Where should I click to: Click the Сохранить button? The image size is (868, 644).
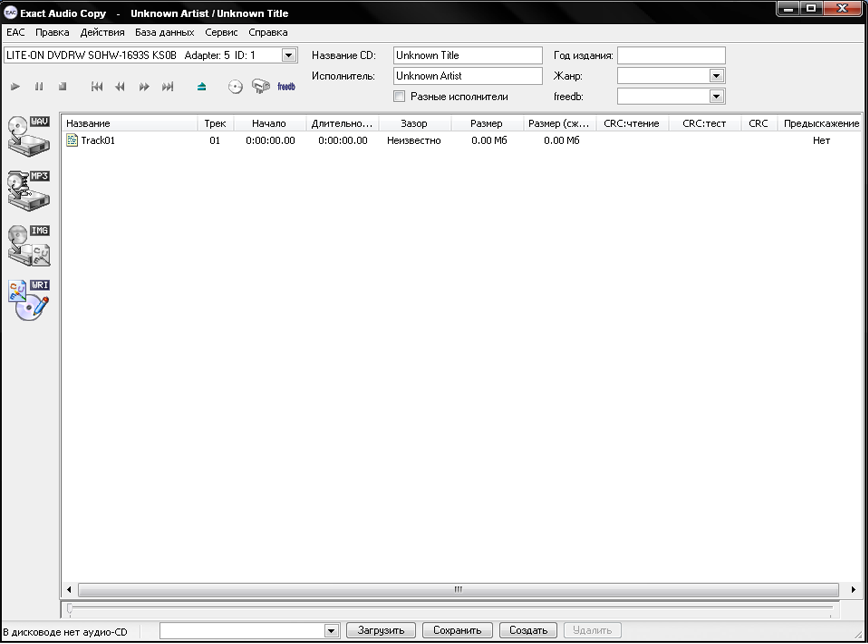pyautogui.click(x=457, y=630)
